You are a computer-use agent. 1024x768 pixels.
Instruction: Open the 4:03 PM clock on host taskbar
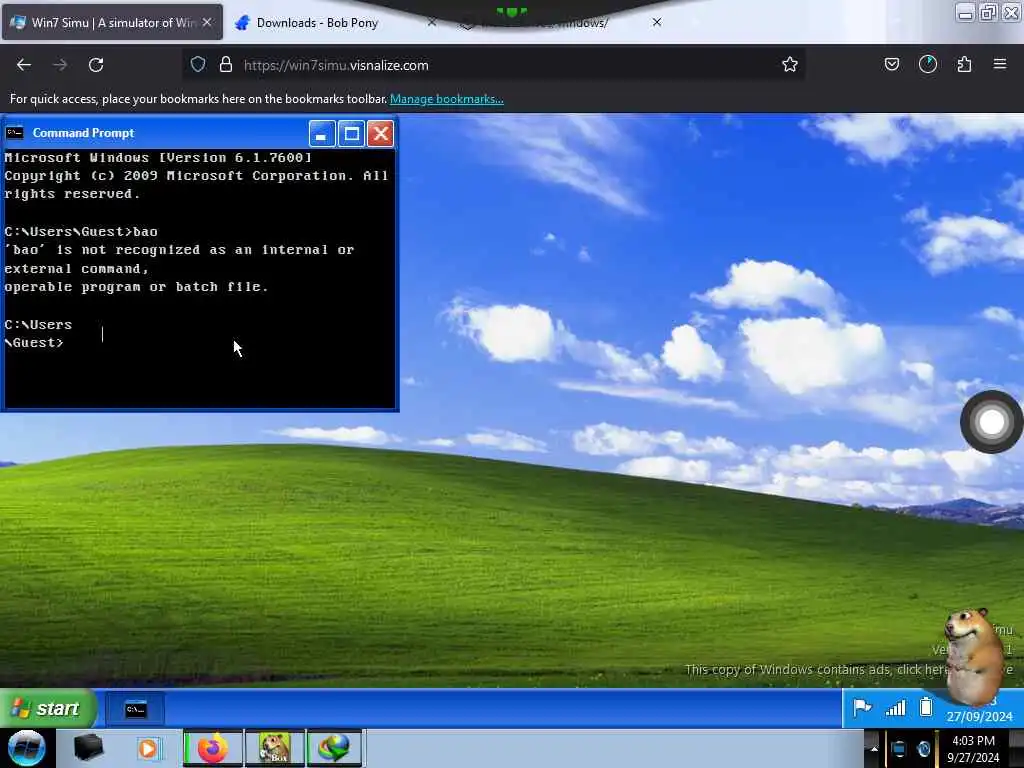973,749
